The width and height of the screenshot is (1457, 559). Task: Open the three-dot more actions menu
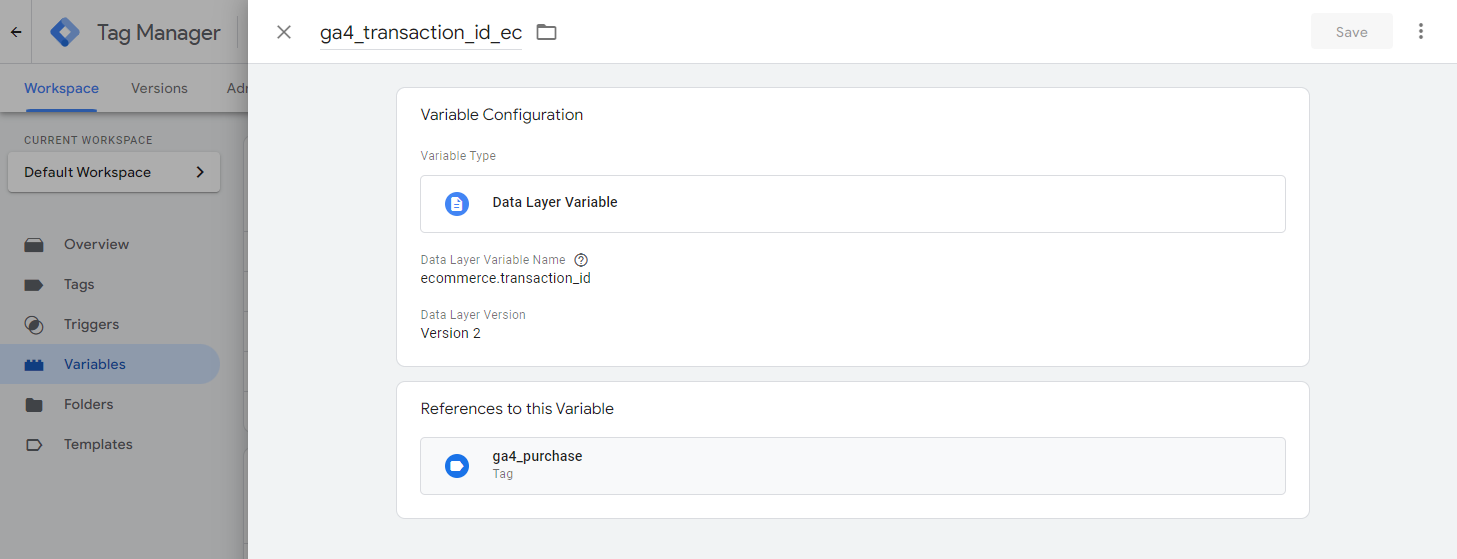point(1421,32)
